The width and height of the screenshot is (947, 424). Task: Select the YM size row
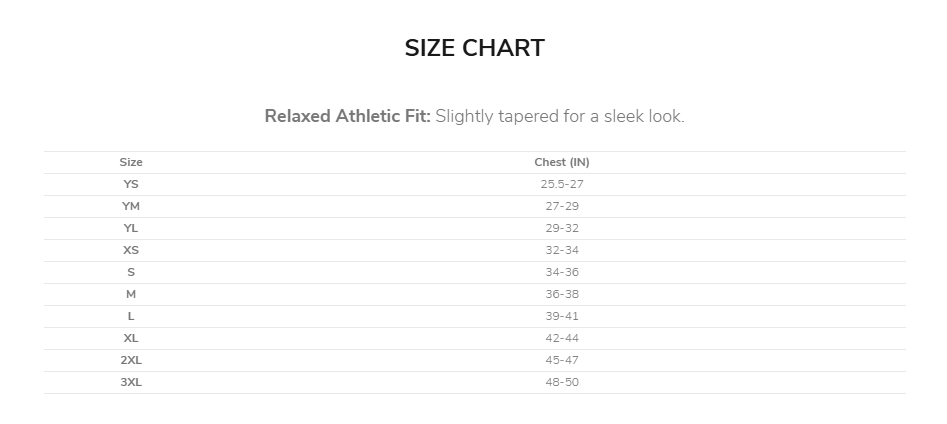tap(131, 206)
